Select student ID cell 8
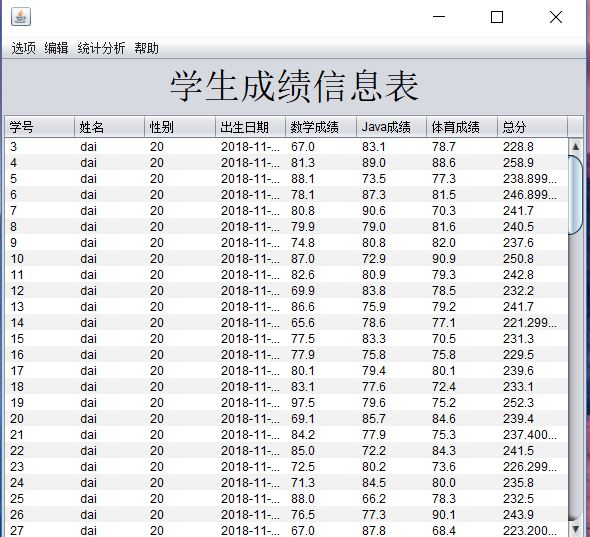 click(x=40, y=227)
